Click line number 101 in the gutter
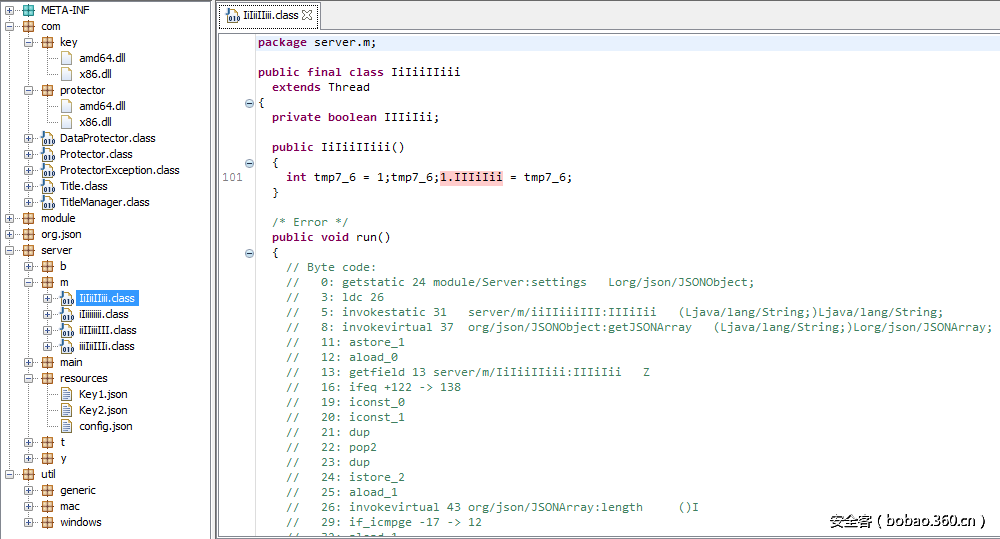 coord(232,177)
